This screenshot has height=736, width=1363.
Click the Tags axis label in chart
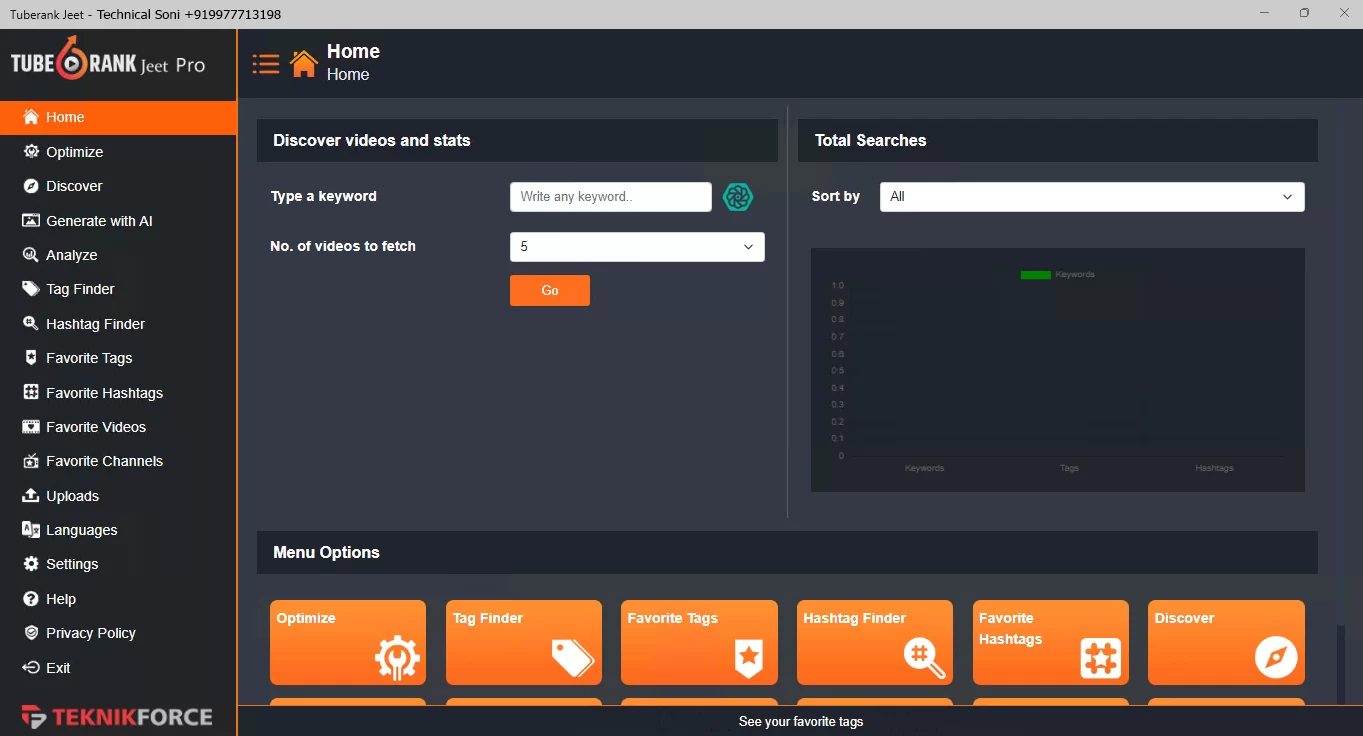tap(1069, 468)
